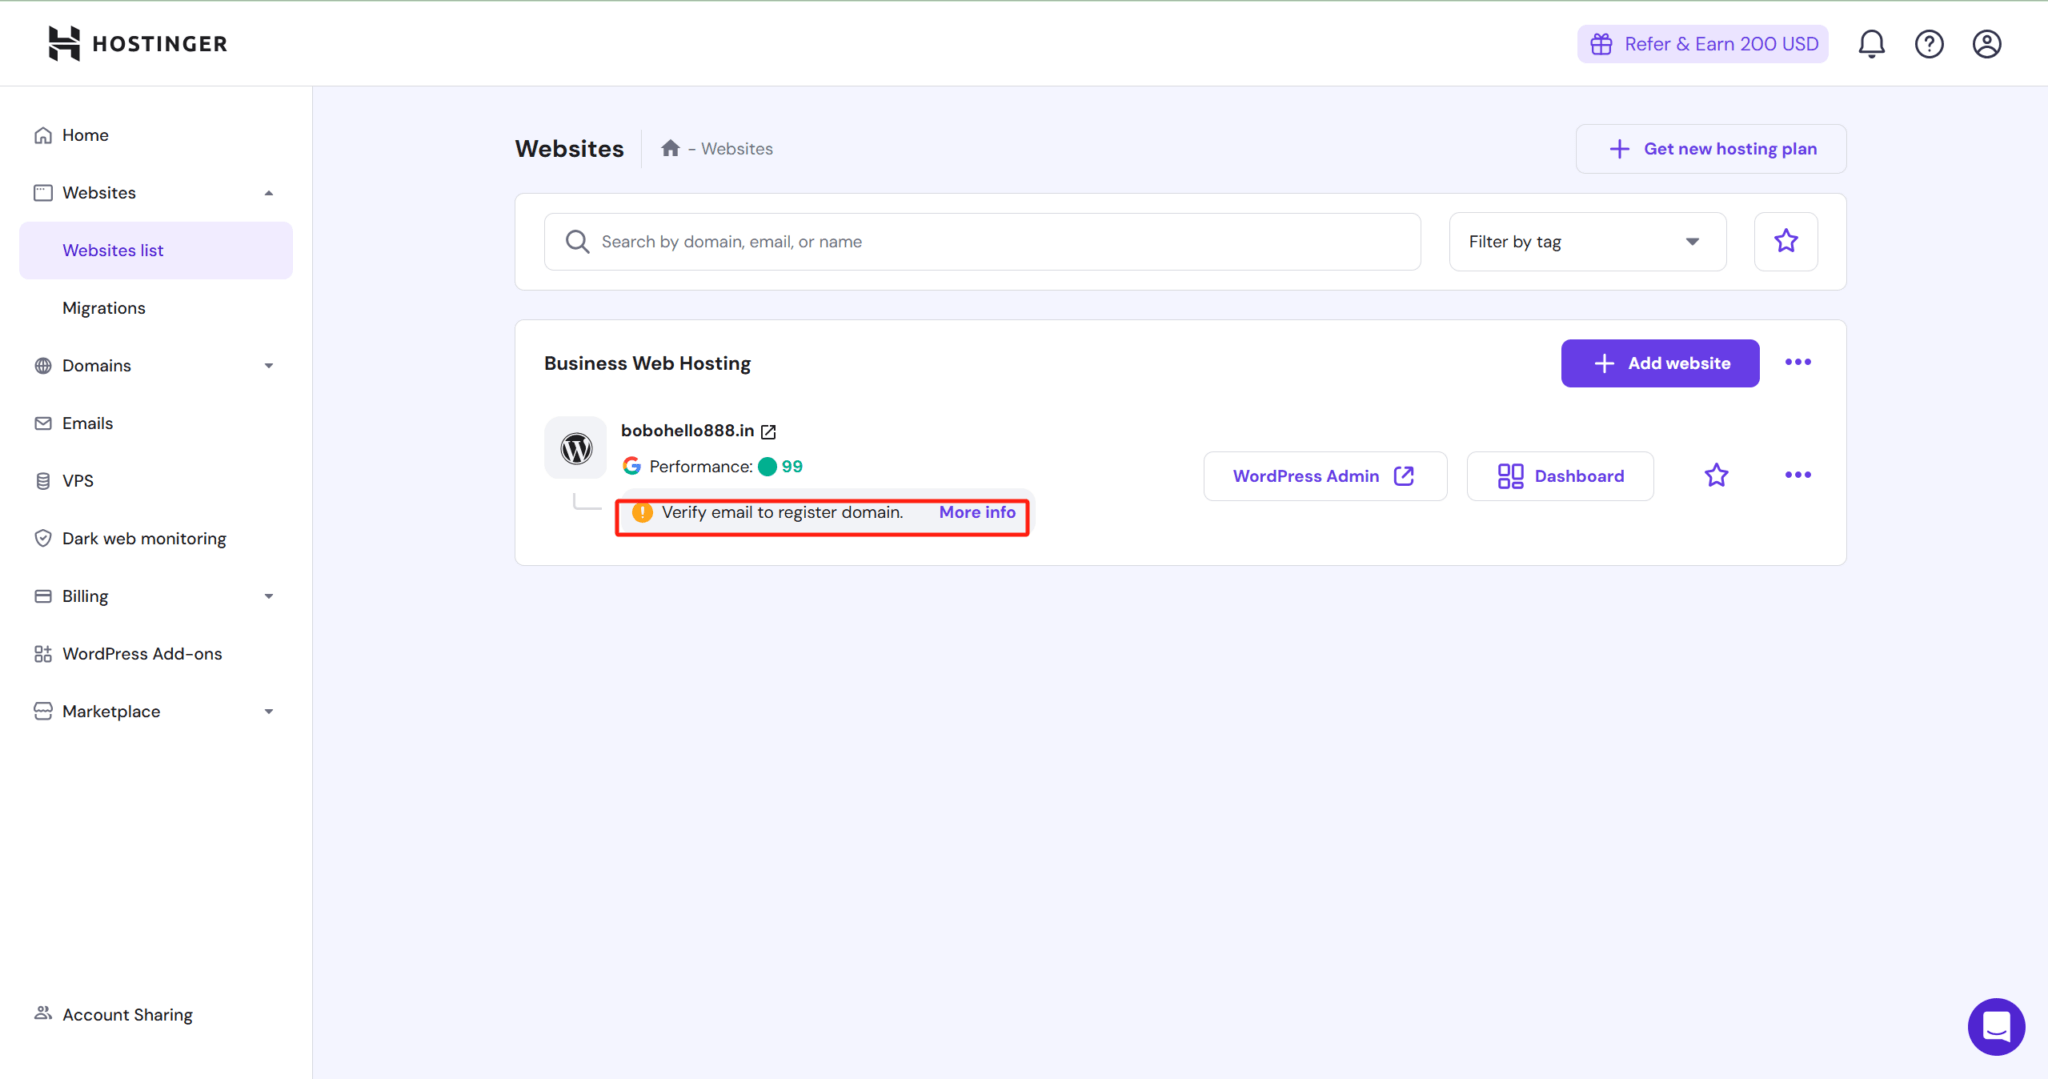
Task: Click the home breadcrumb icon
Action: 670,149
